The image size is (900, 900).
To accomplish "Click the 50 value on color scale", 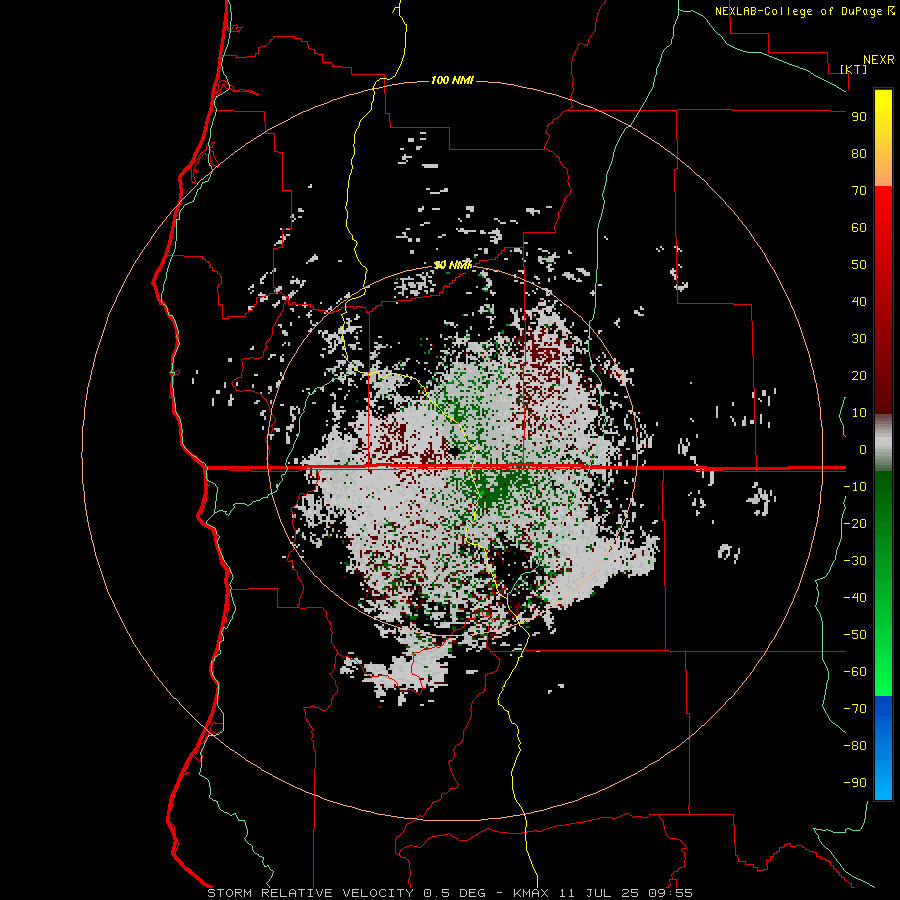I will 859,265.
